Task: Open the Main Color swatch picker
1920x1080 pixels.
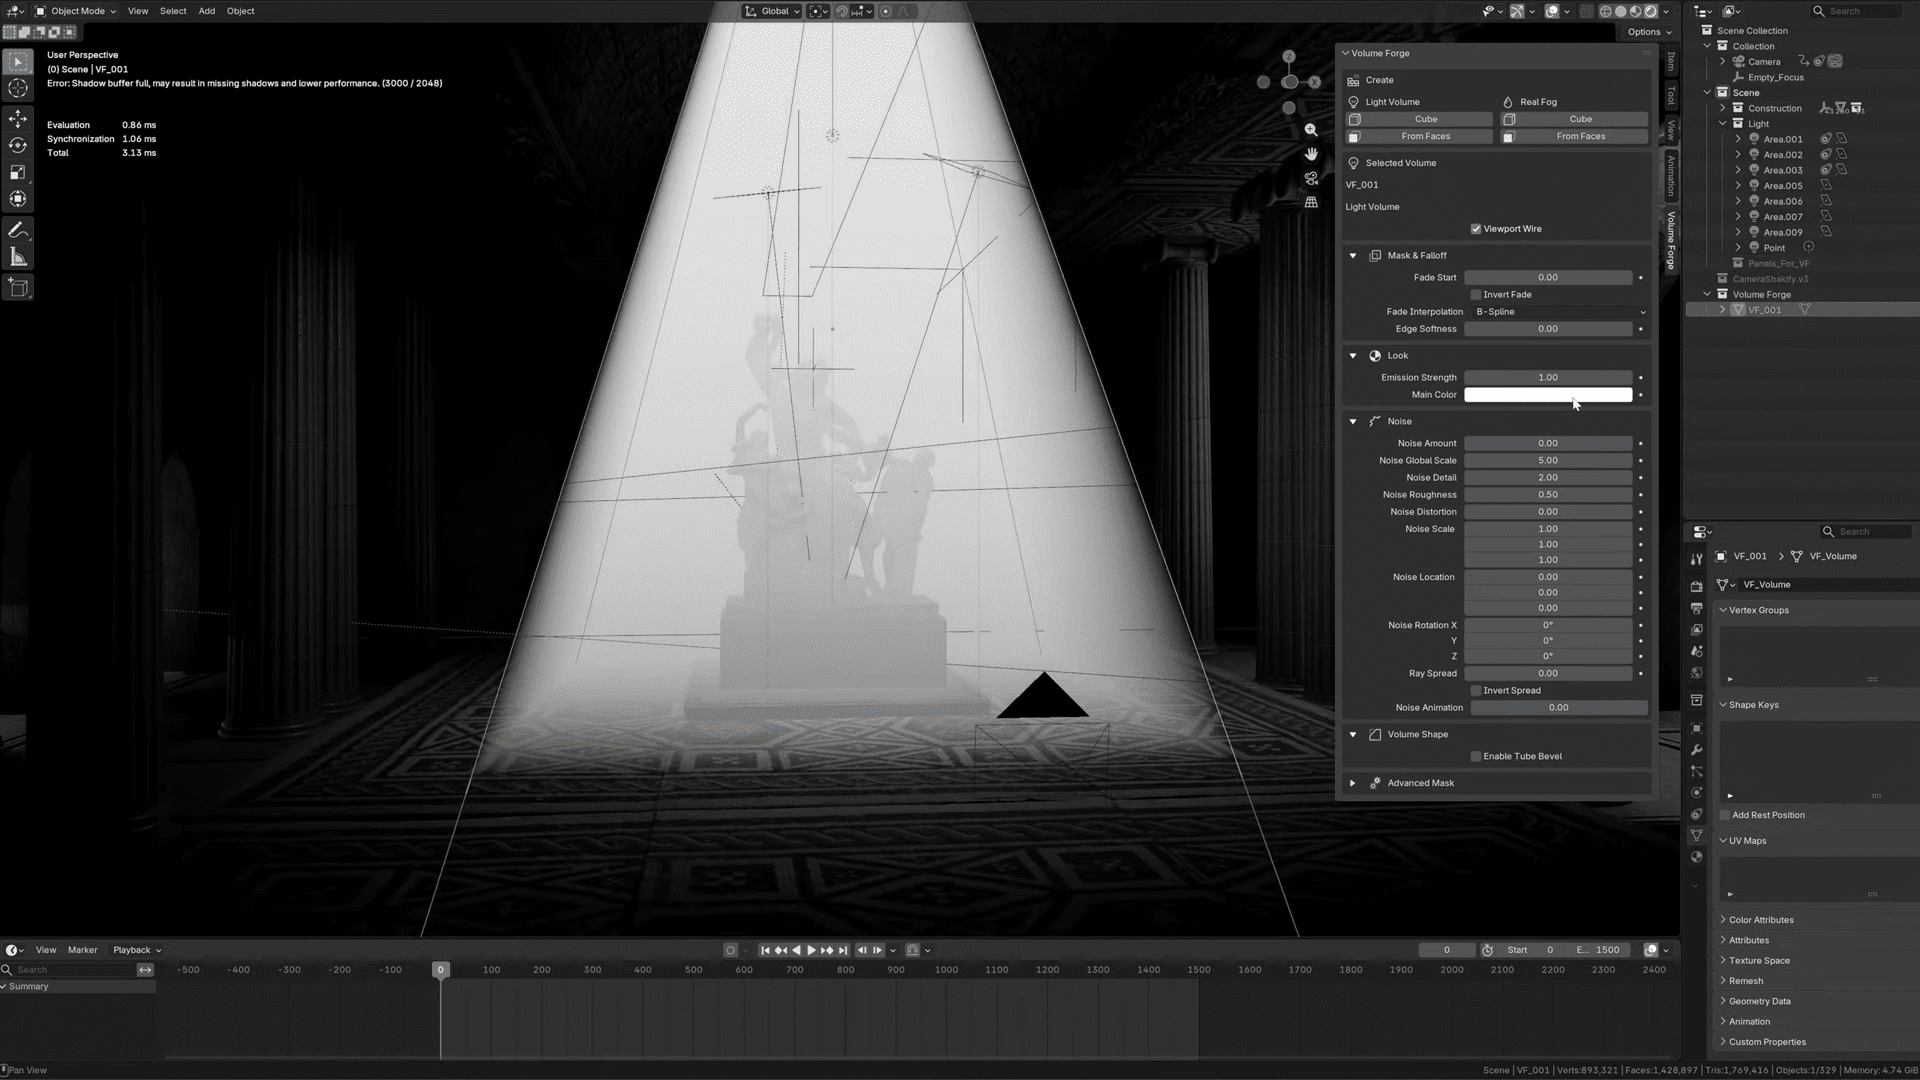Action: tap(1548, 394)
